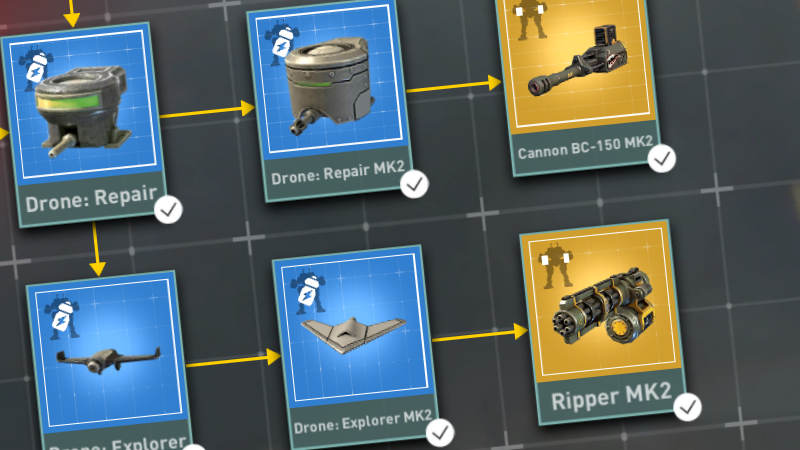Click the robot battery icon on Repair MK2
Screen dimensions: 800x450
[282, 42]
